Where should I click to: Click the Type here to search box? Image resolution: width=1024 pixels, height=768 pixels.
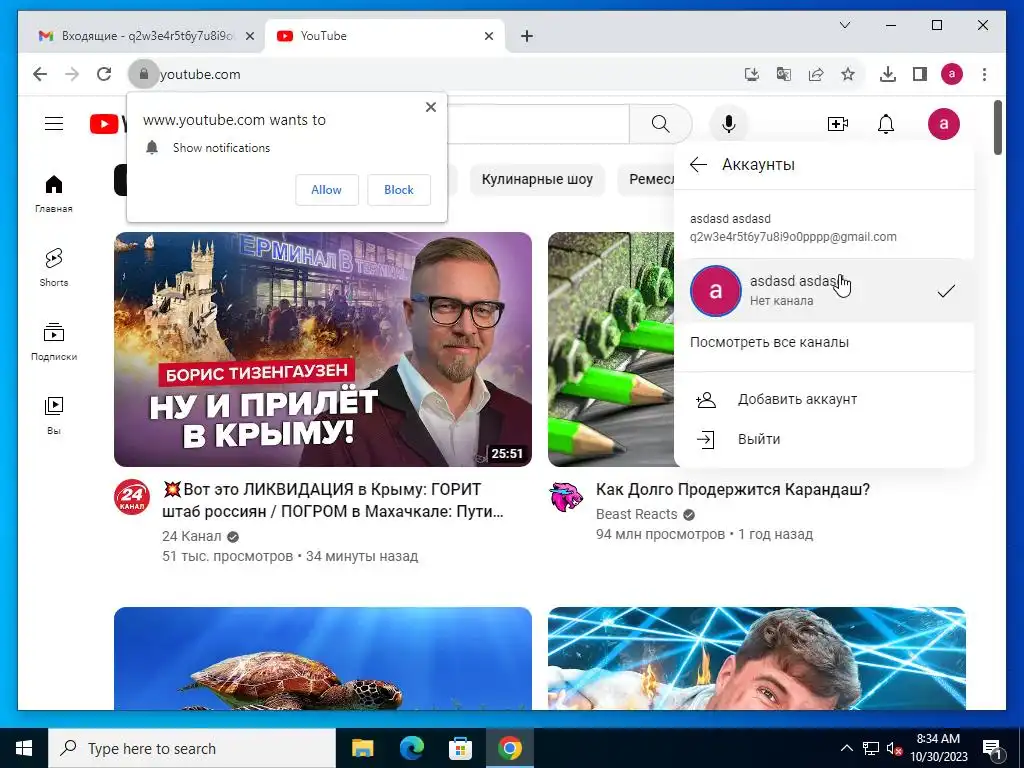tap(192, 748)
